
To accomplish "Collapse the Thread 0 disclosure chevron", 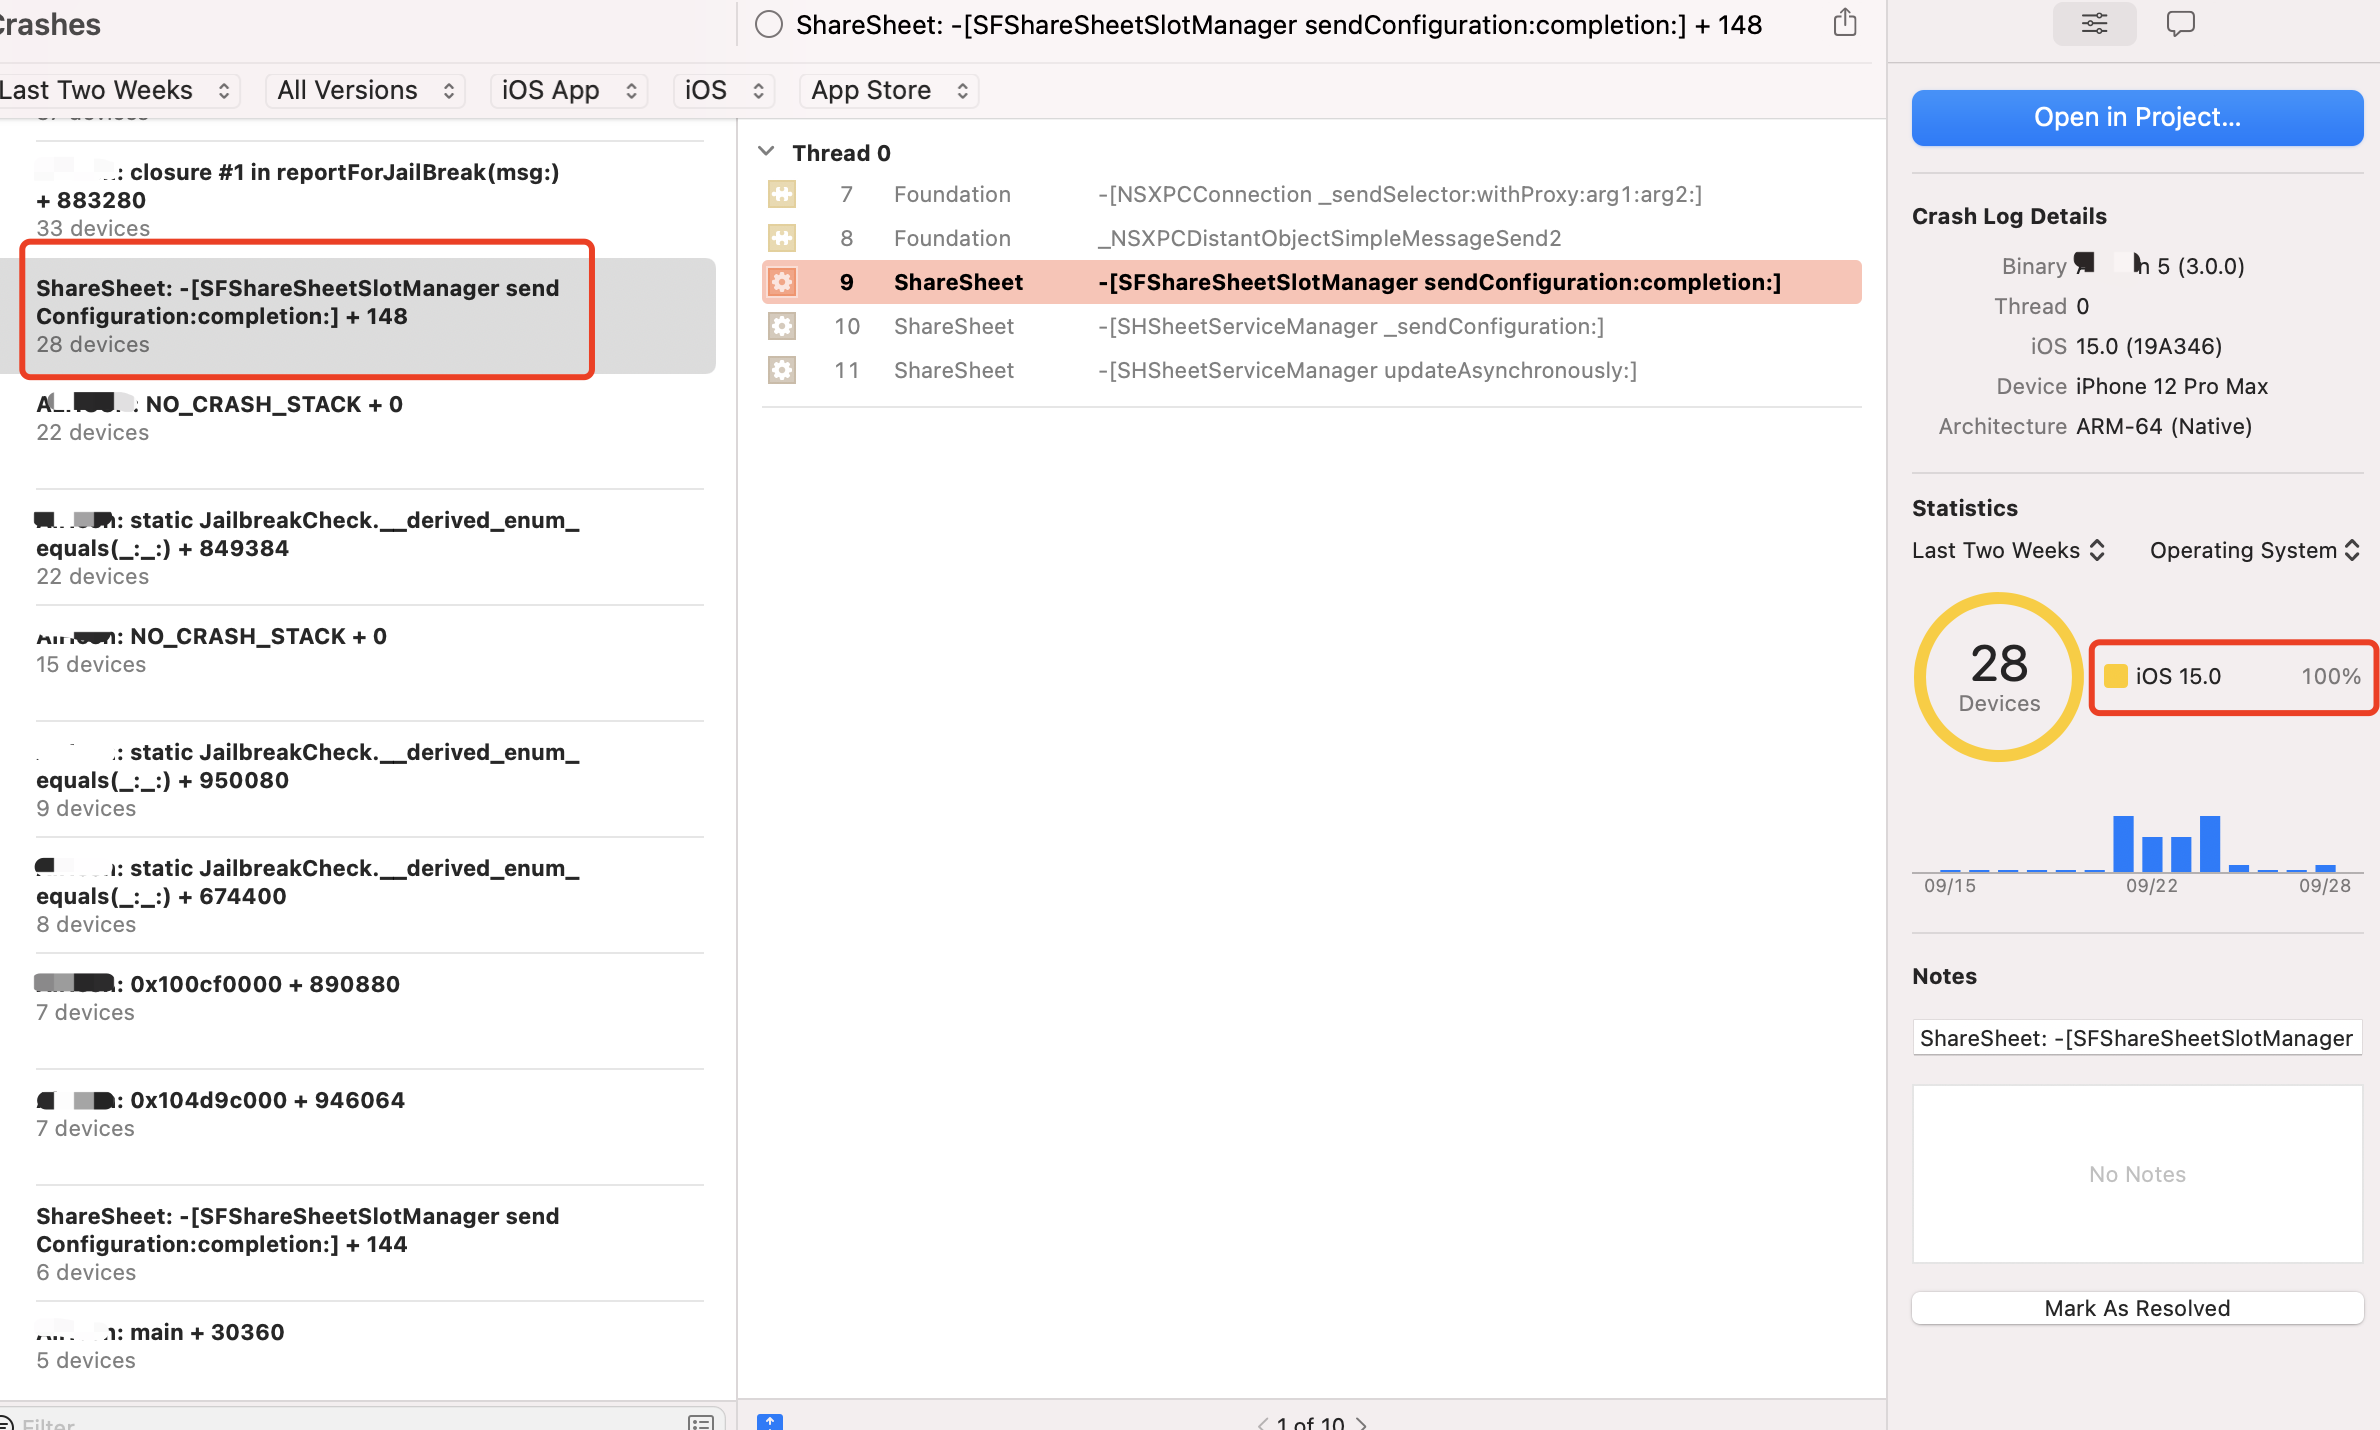I will pos(767,152).
